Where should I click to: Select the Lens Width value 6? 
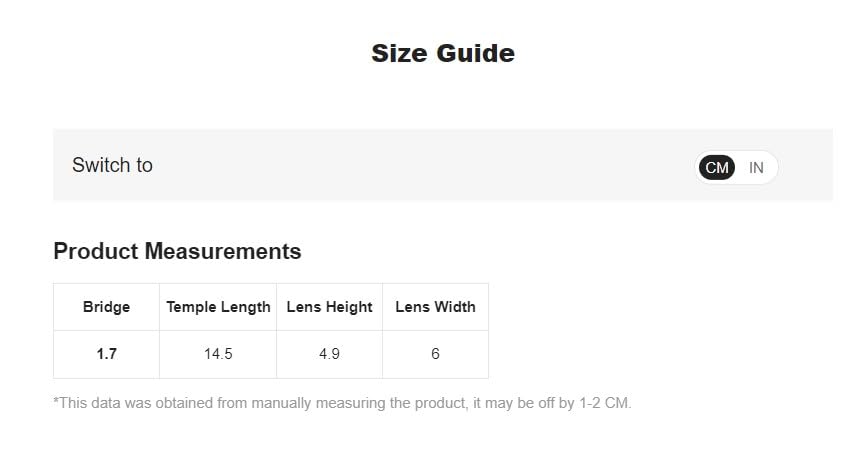tap(435, 354)
